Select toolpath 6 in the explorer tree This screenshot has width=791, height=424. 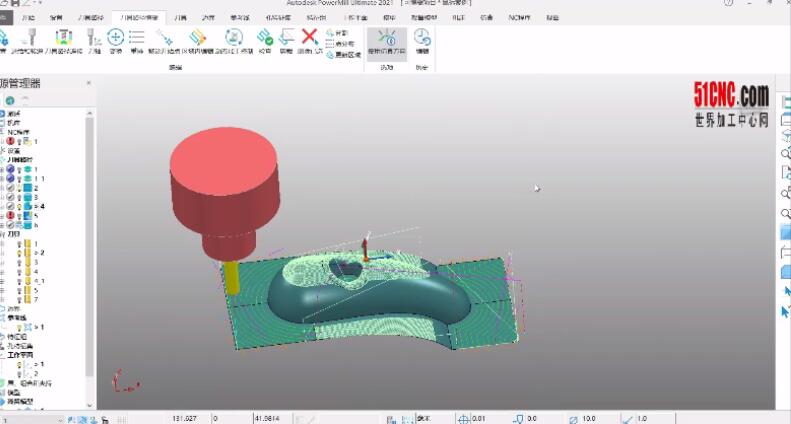(36, 225)
